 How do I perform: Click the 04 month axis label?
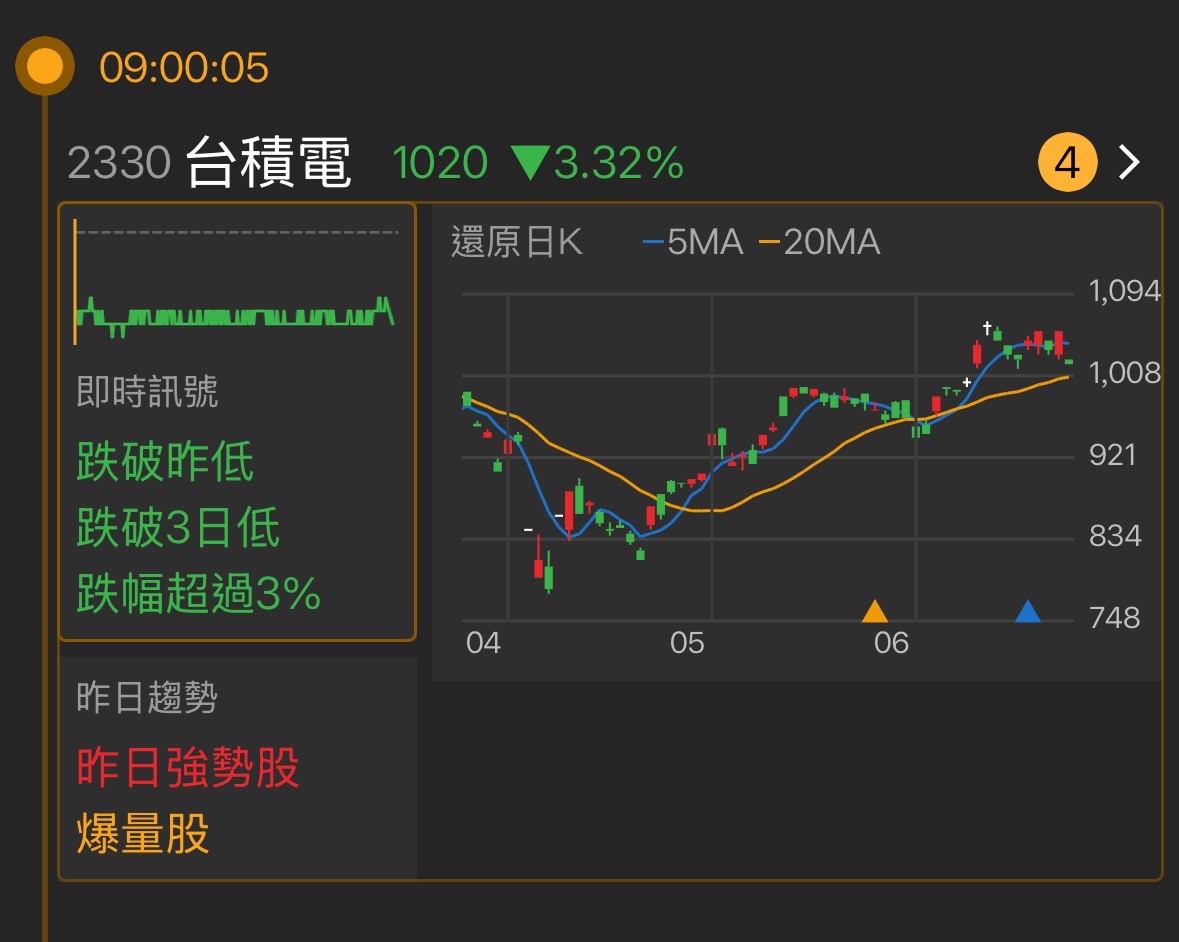[x=483, y=643]
